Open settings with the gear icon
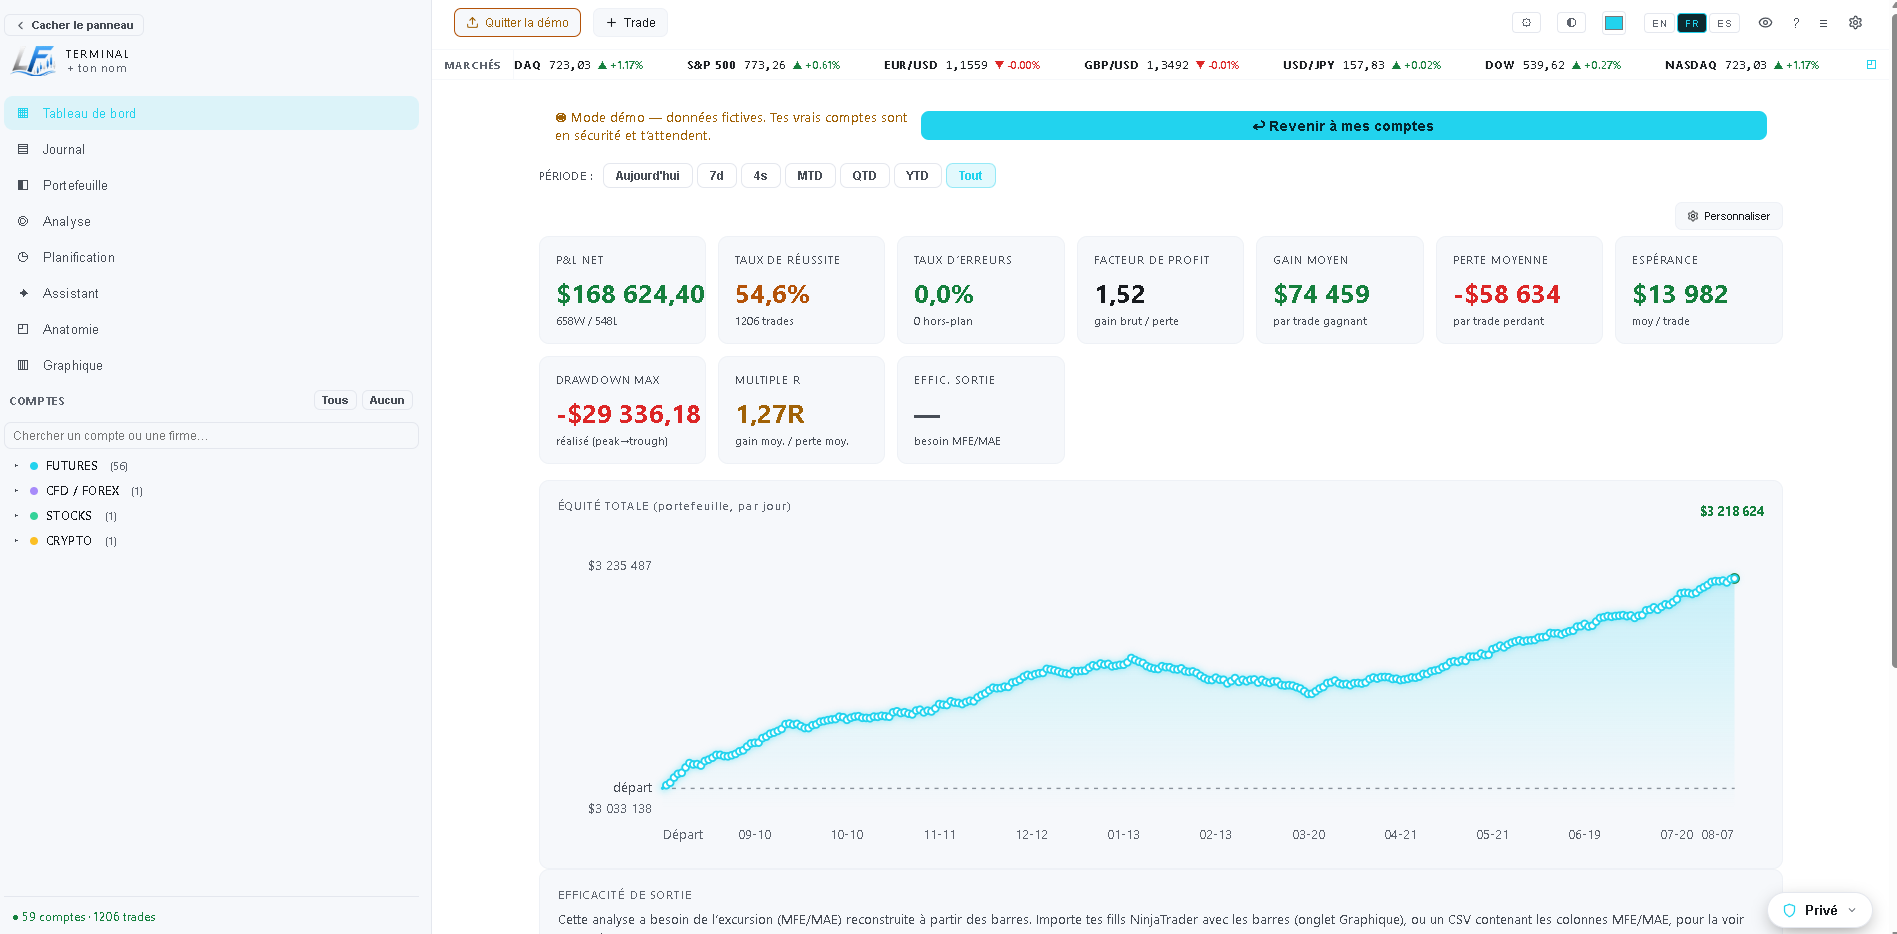The width and height of the screenshot is (1897, 934). pos(1855,22)
